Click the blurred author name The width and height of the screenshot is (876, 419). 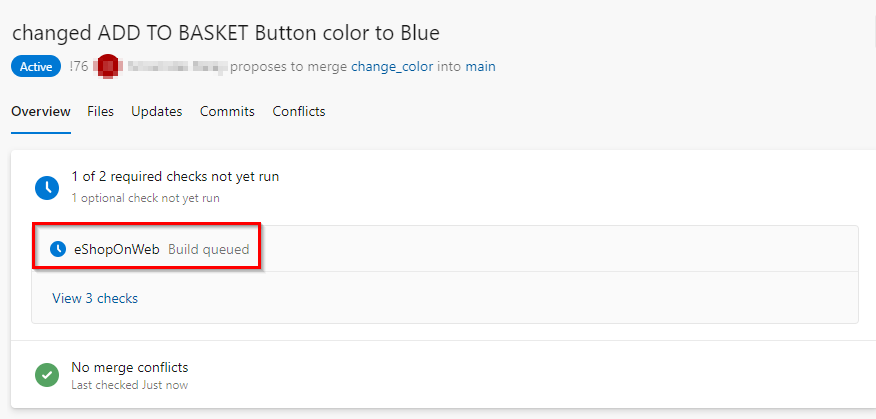click(177, 66)
